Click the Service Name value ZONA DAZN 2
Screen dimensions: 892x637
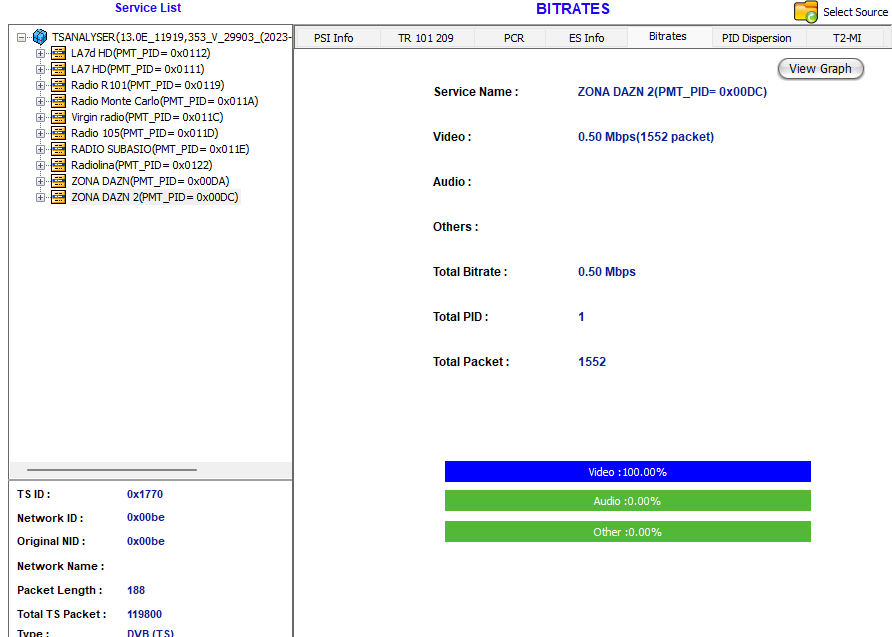click(672, 92)
